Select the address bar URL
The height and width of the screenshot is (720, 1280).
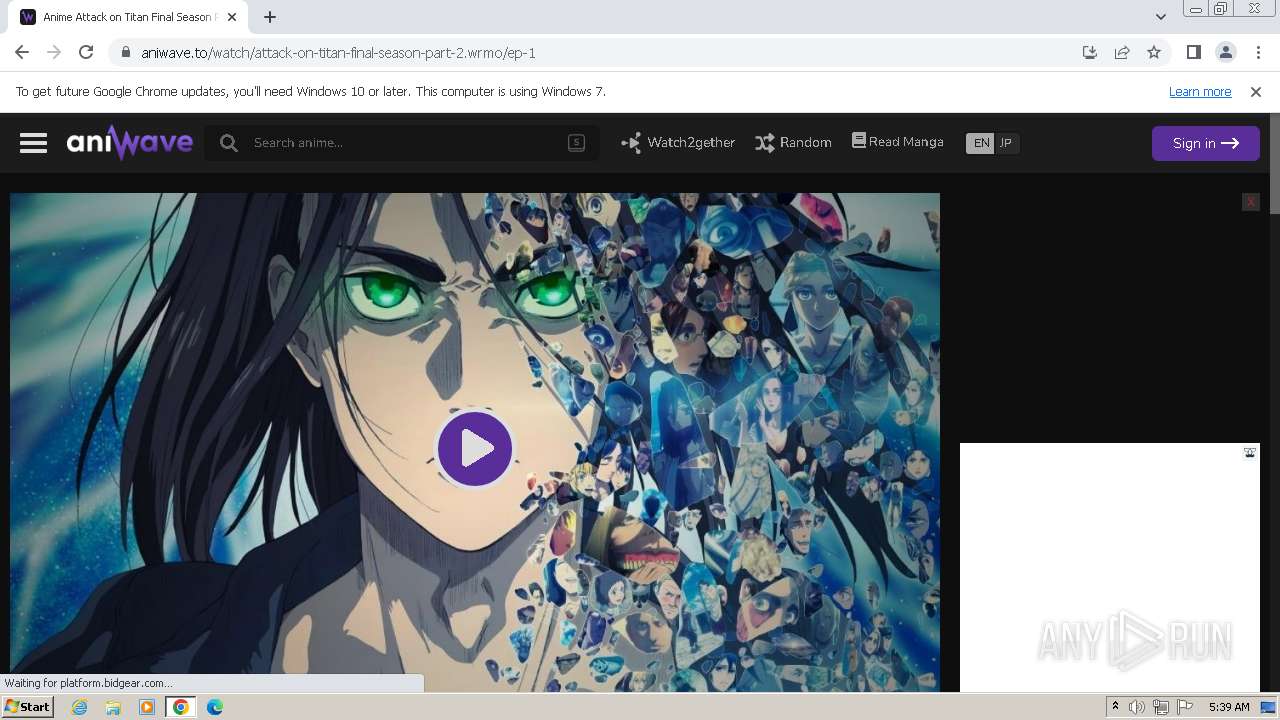pyautogui.click(x=338, y=53)
